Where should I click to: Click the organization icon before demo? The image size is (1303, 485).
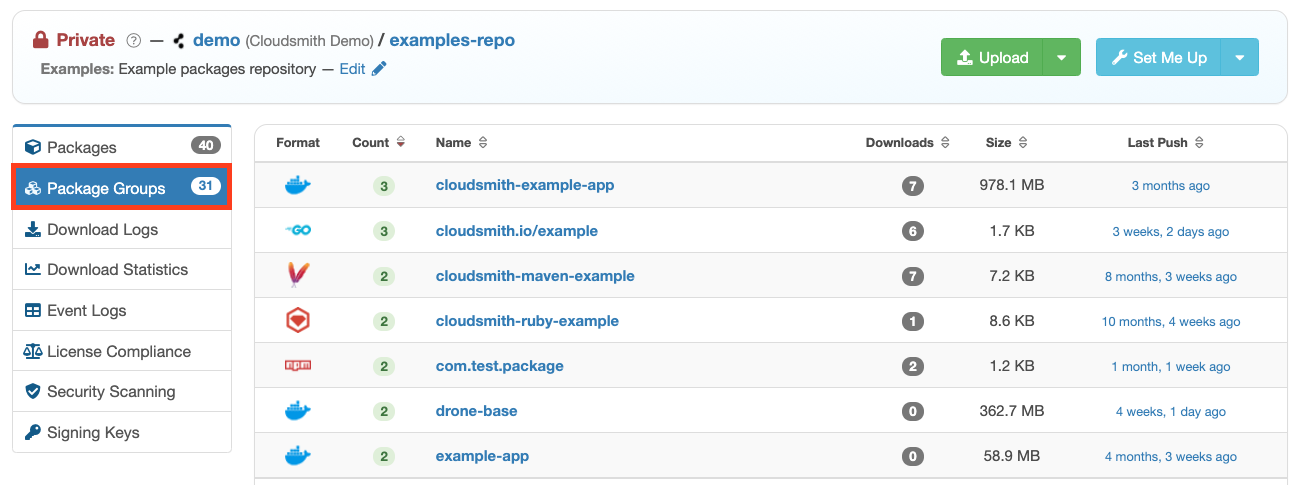[x=178, y=41]
